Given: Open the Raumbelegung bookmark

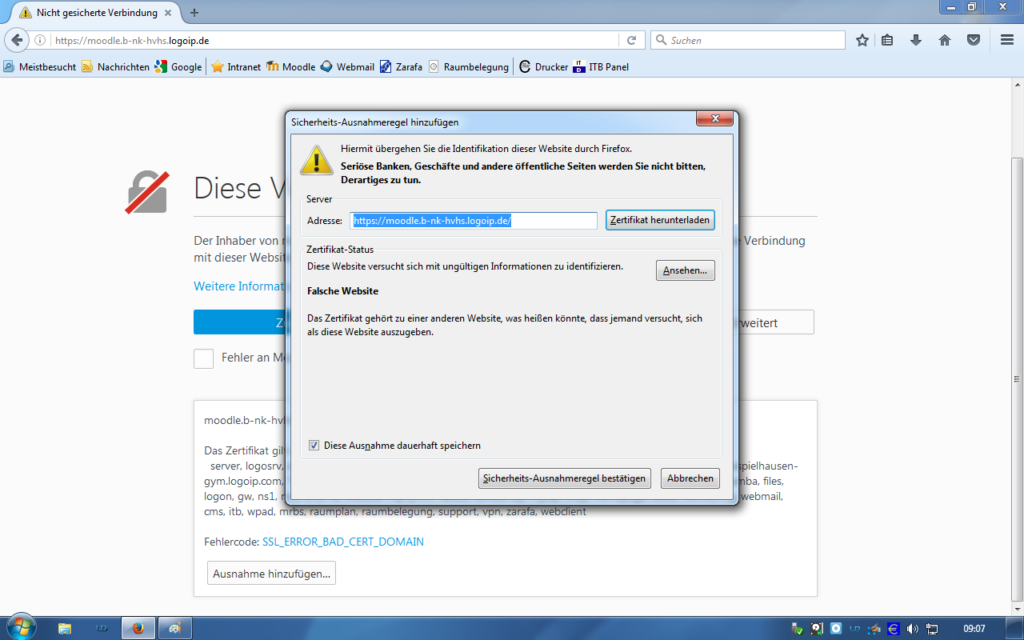Looking at the screenshot, I should (x=469, y=67).
